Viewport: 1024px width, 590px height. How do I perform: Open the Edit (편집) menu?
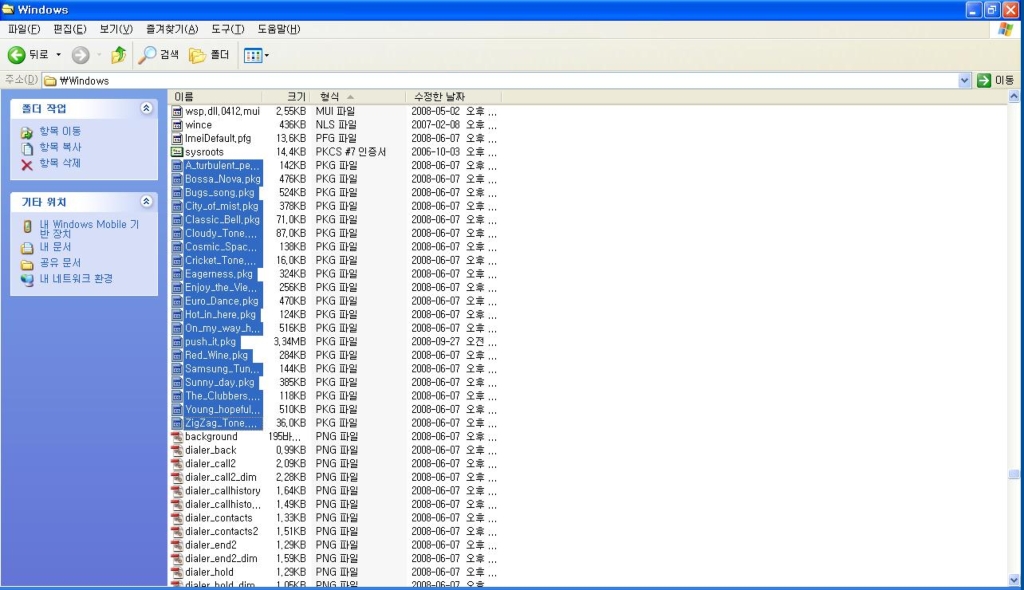[x=69, y=29]
